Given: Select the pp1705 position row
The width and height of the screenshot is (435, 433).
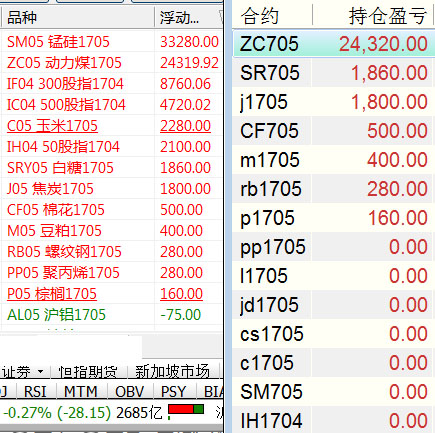Looking at the screenshot, I should coord(334,247).
